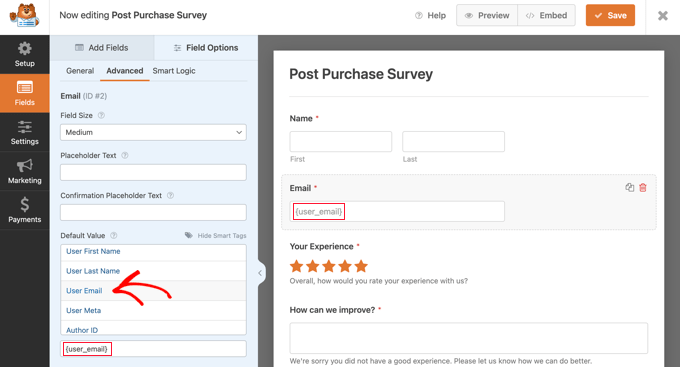Select first star of Your Experience
Viewport: 680px width, 367px height.
pos(297,265)
